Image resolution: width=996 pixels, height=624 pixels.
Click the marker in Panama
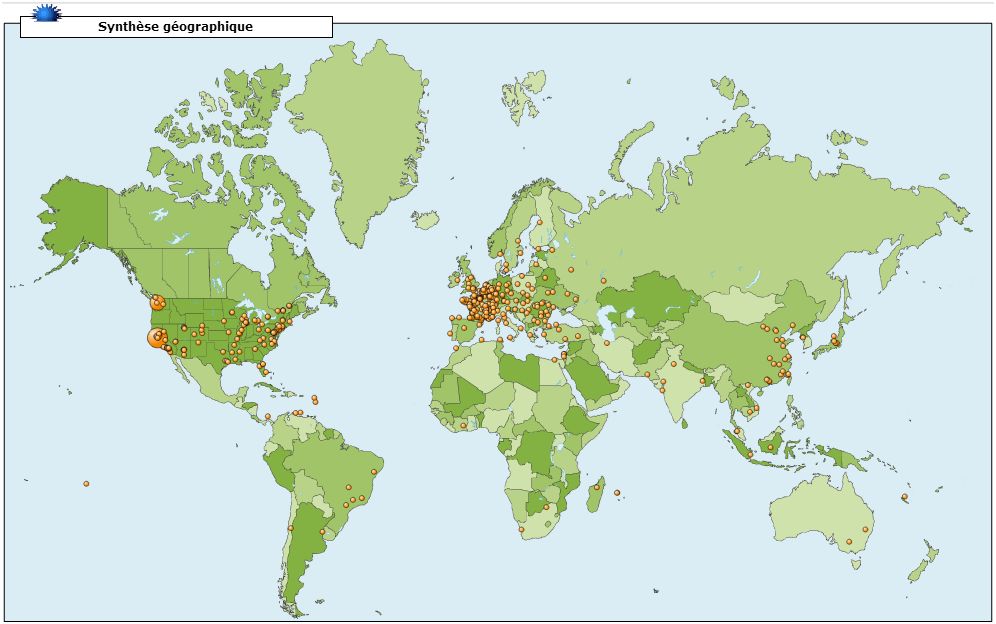tap(267, 417)
